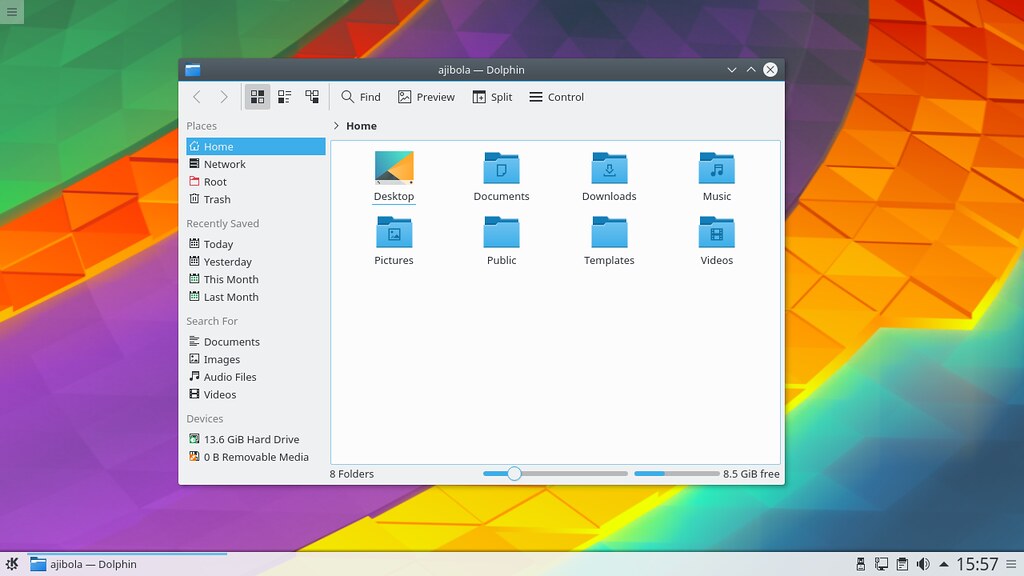1024x576 pixels.
Task: Click the Find button
Action: point(360,97)
